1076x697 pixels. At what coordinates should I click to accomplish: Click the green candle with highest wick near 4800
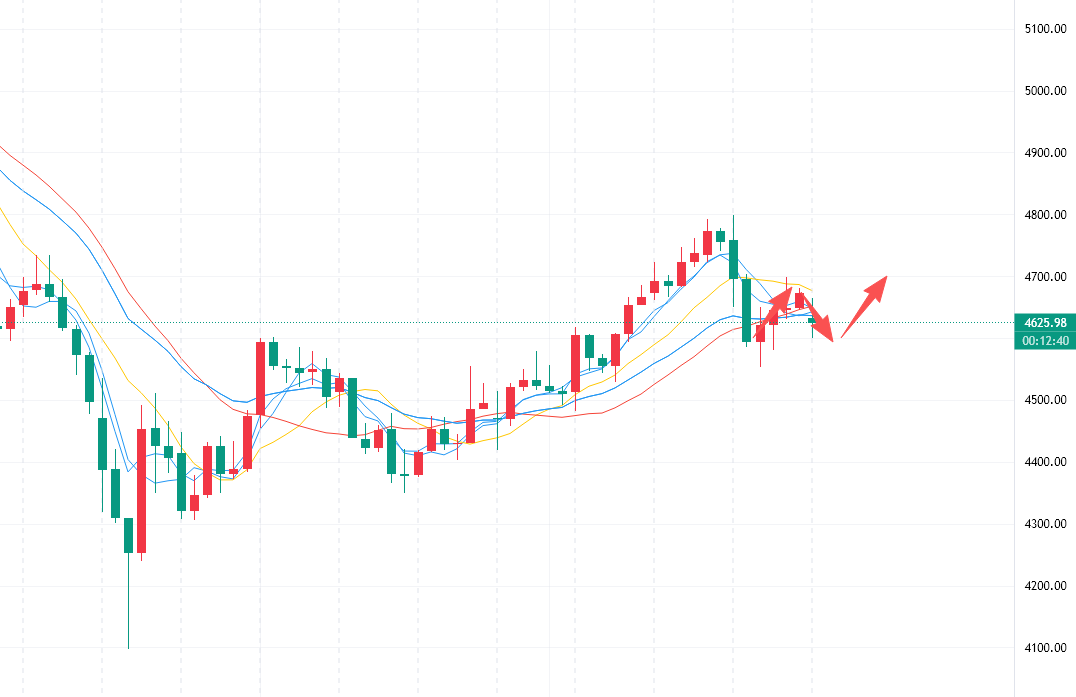point(733,258)
